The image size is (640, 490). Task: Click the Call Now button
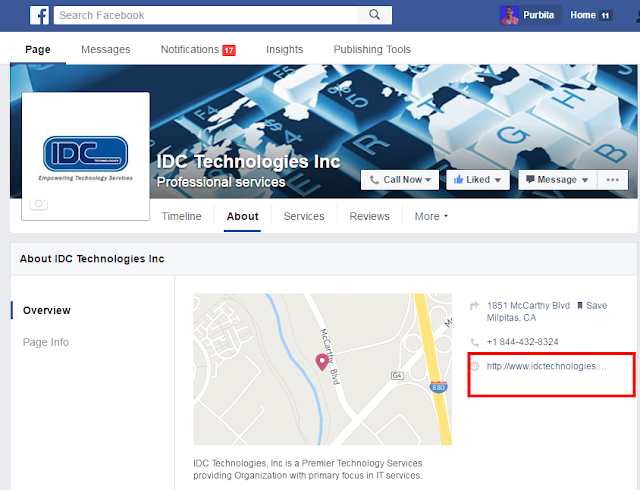point(400,180)
